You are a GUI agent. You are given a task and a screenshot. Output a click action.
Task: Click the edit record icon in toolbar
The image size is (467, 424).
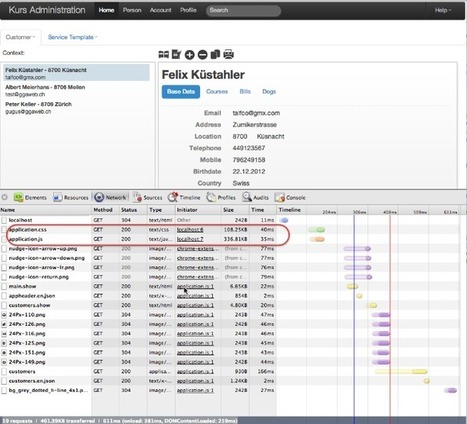click(176, 54)
